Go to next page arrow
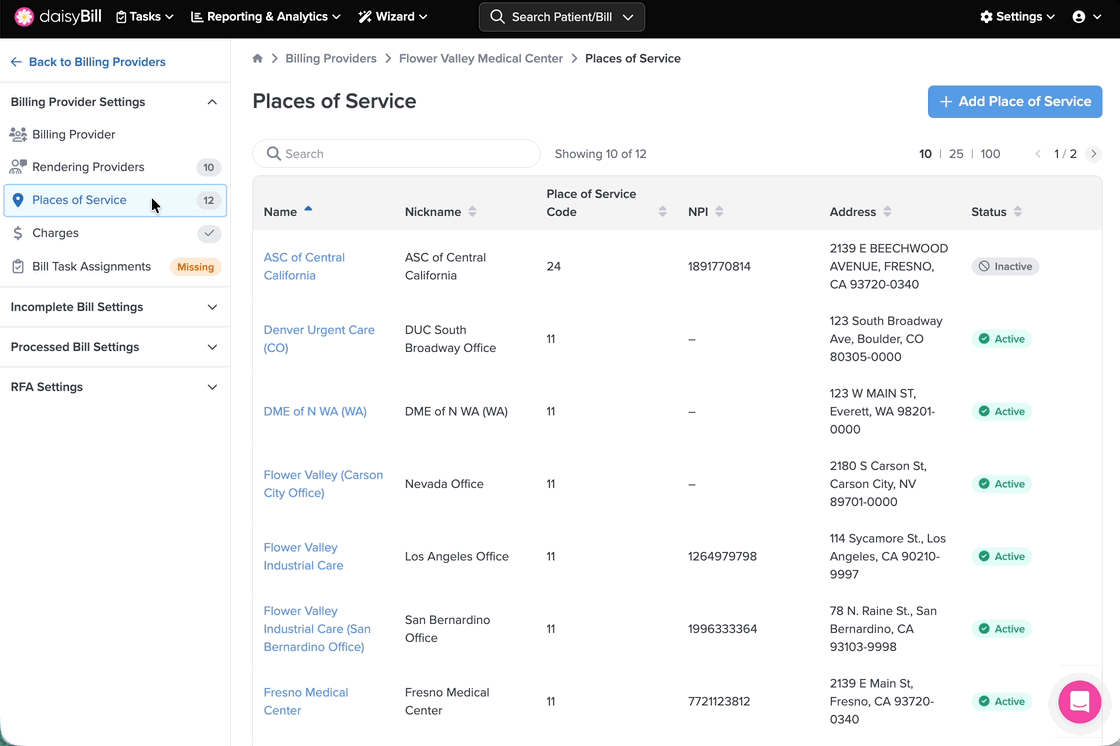Image resolution: width=1120 pixels, height=746 pixels. click(1093, 154)
